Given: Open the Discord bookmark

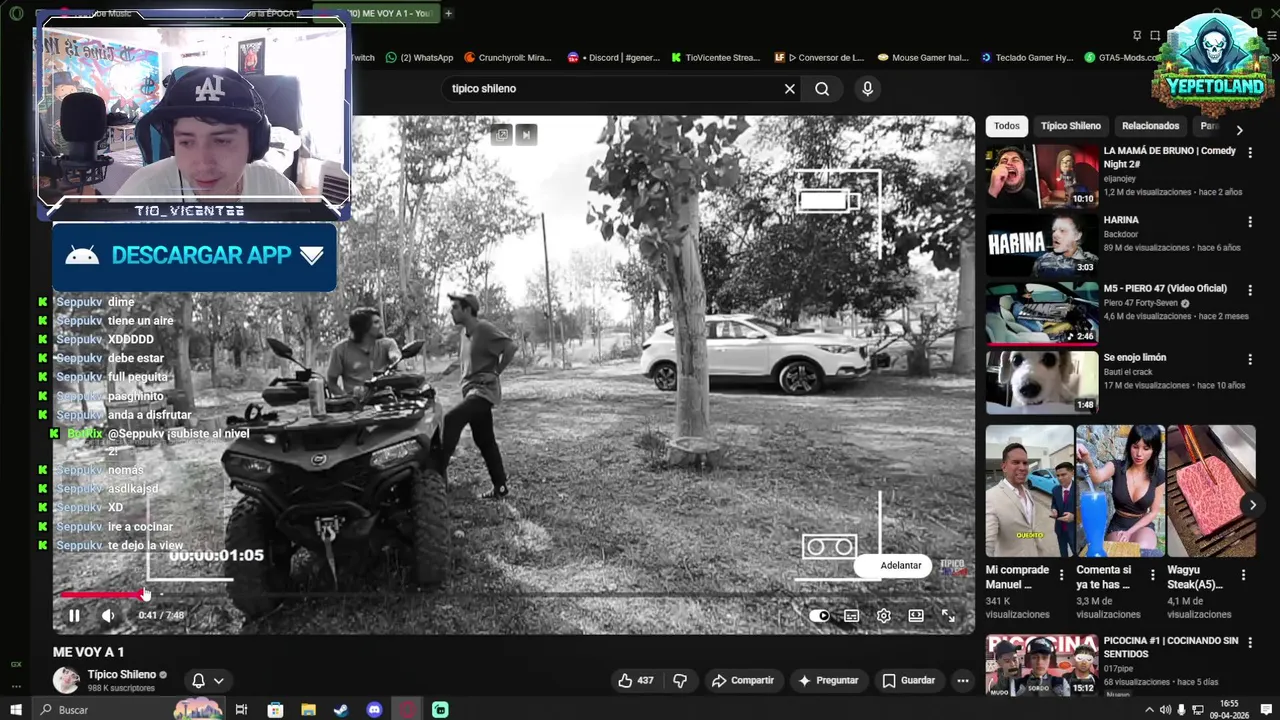Looking at the screenshot, I should click(613, 58).
